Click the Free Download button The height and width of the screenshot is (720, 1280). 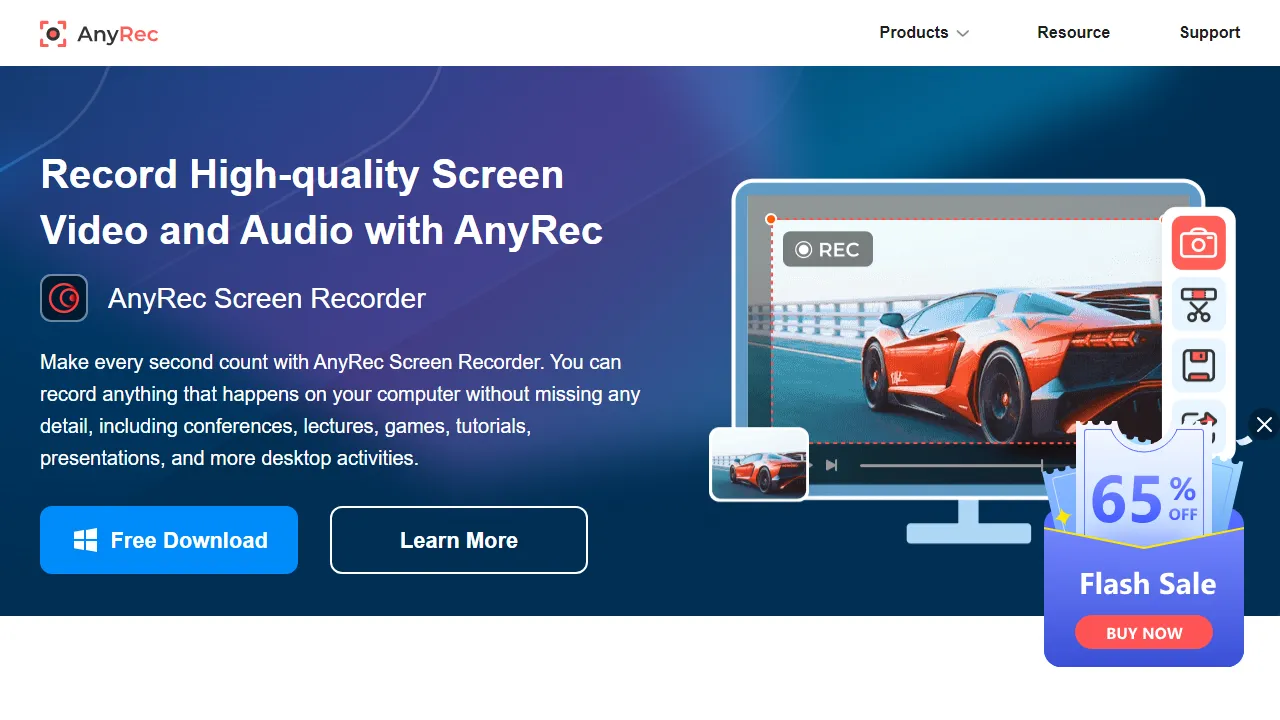pos(169,540)
